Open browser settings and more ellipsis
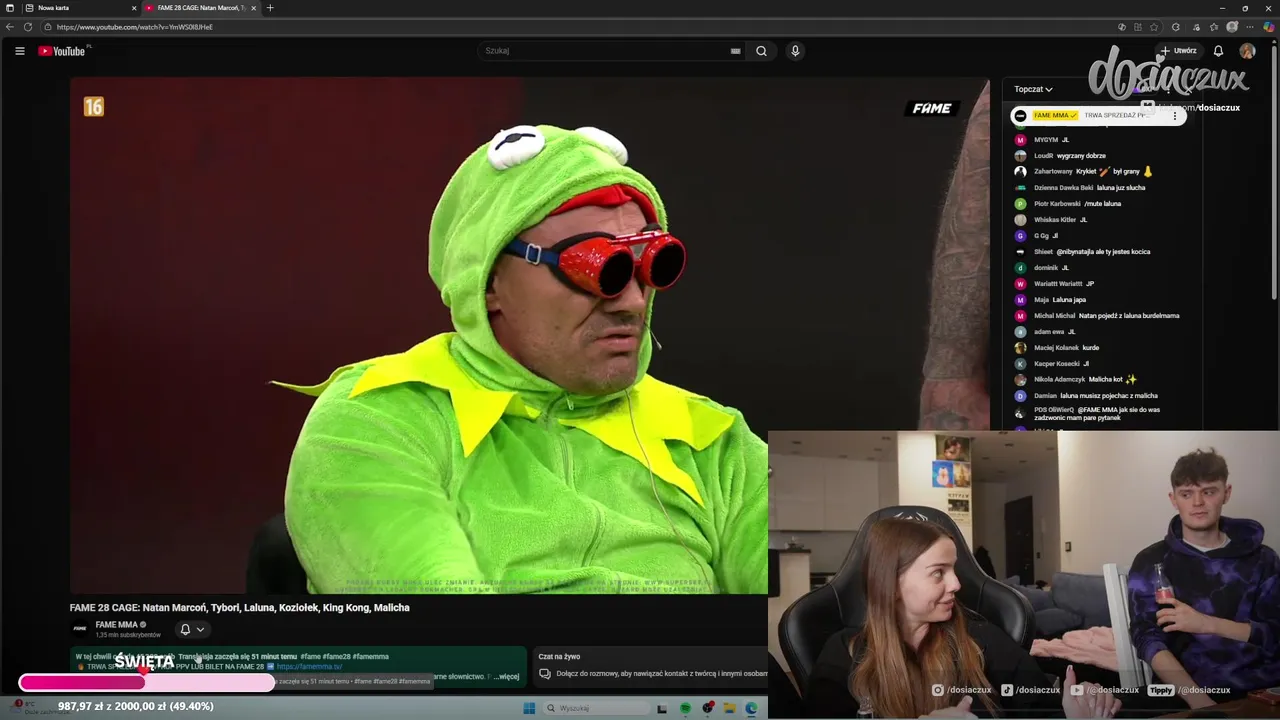1280x720 pixels. [1251, 27]
